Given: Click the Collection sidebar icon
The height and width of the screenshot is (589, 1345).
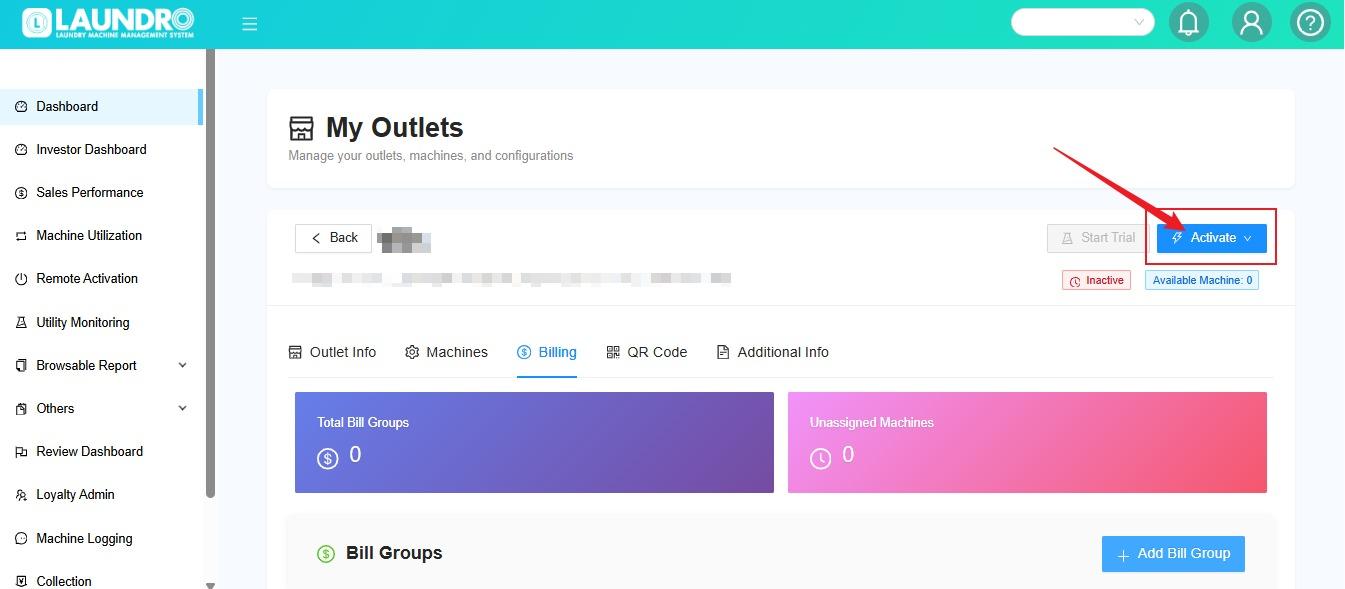Looking at the screenshot, I should pyautogui.click(x=21, y=581).
